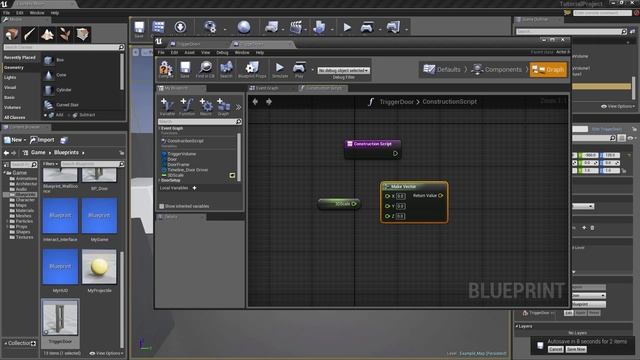Viewport: 640px width, 360px height.
Task: Add a new Macro in My Blueprint
Action: (206, 106)
